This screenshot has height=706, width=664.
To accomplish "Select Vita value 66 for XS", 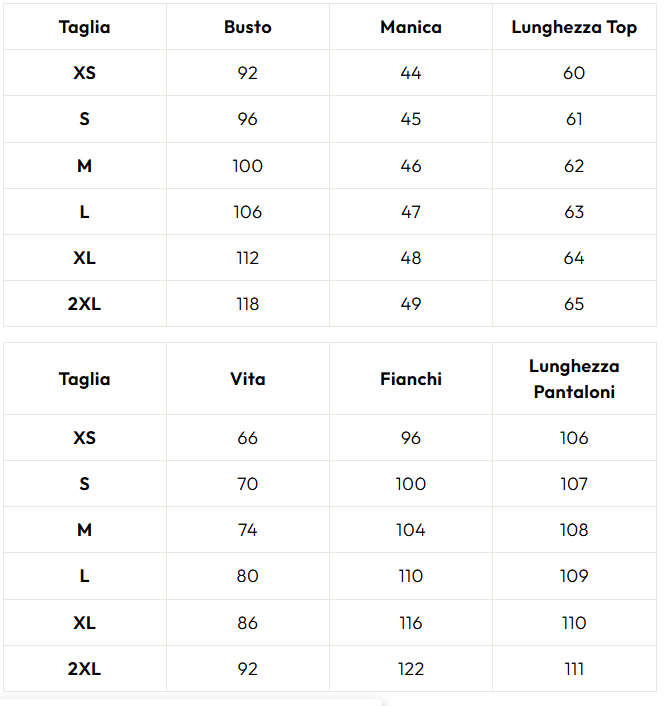I will [248, 438].
